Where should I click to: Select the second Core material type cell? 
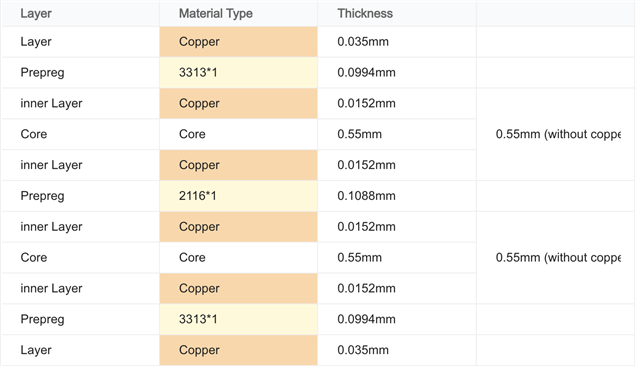(238, 258)
